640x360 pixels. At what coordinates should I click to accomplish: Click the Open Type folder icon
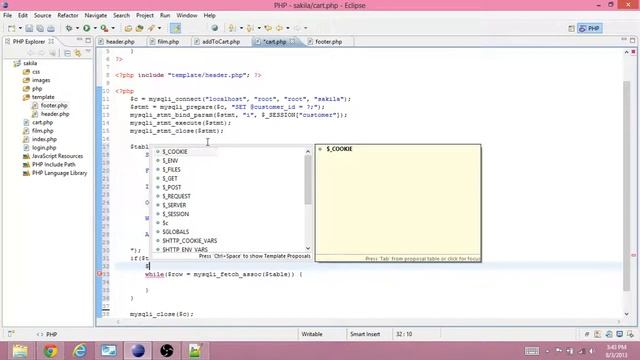(128, 28)
